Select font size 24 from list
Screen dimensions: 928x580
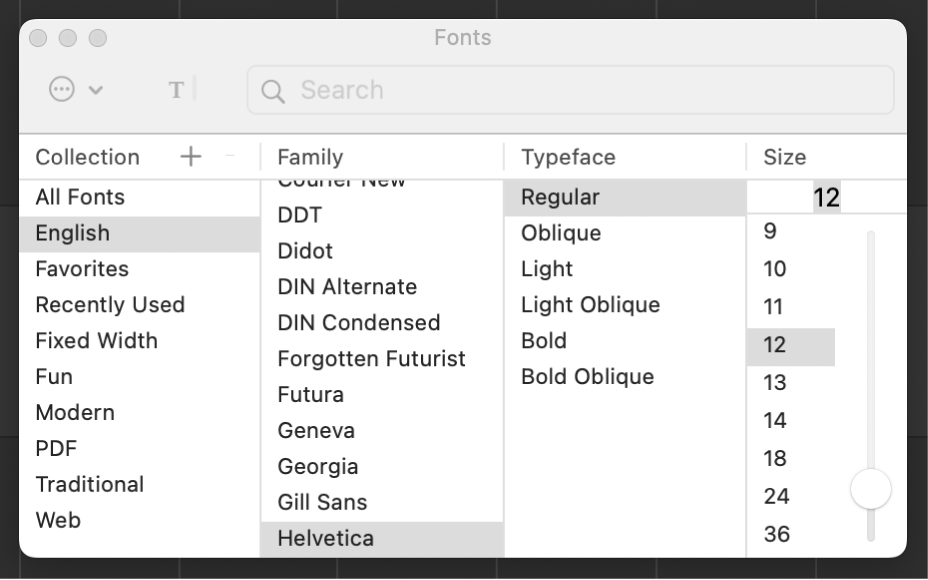pos(776,496)
